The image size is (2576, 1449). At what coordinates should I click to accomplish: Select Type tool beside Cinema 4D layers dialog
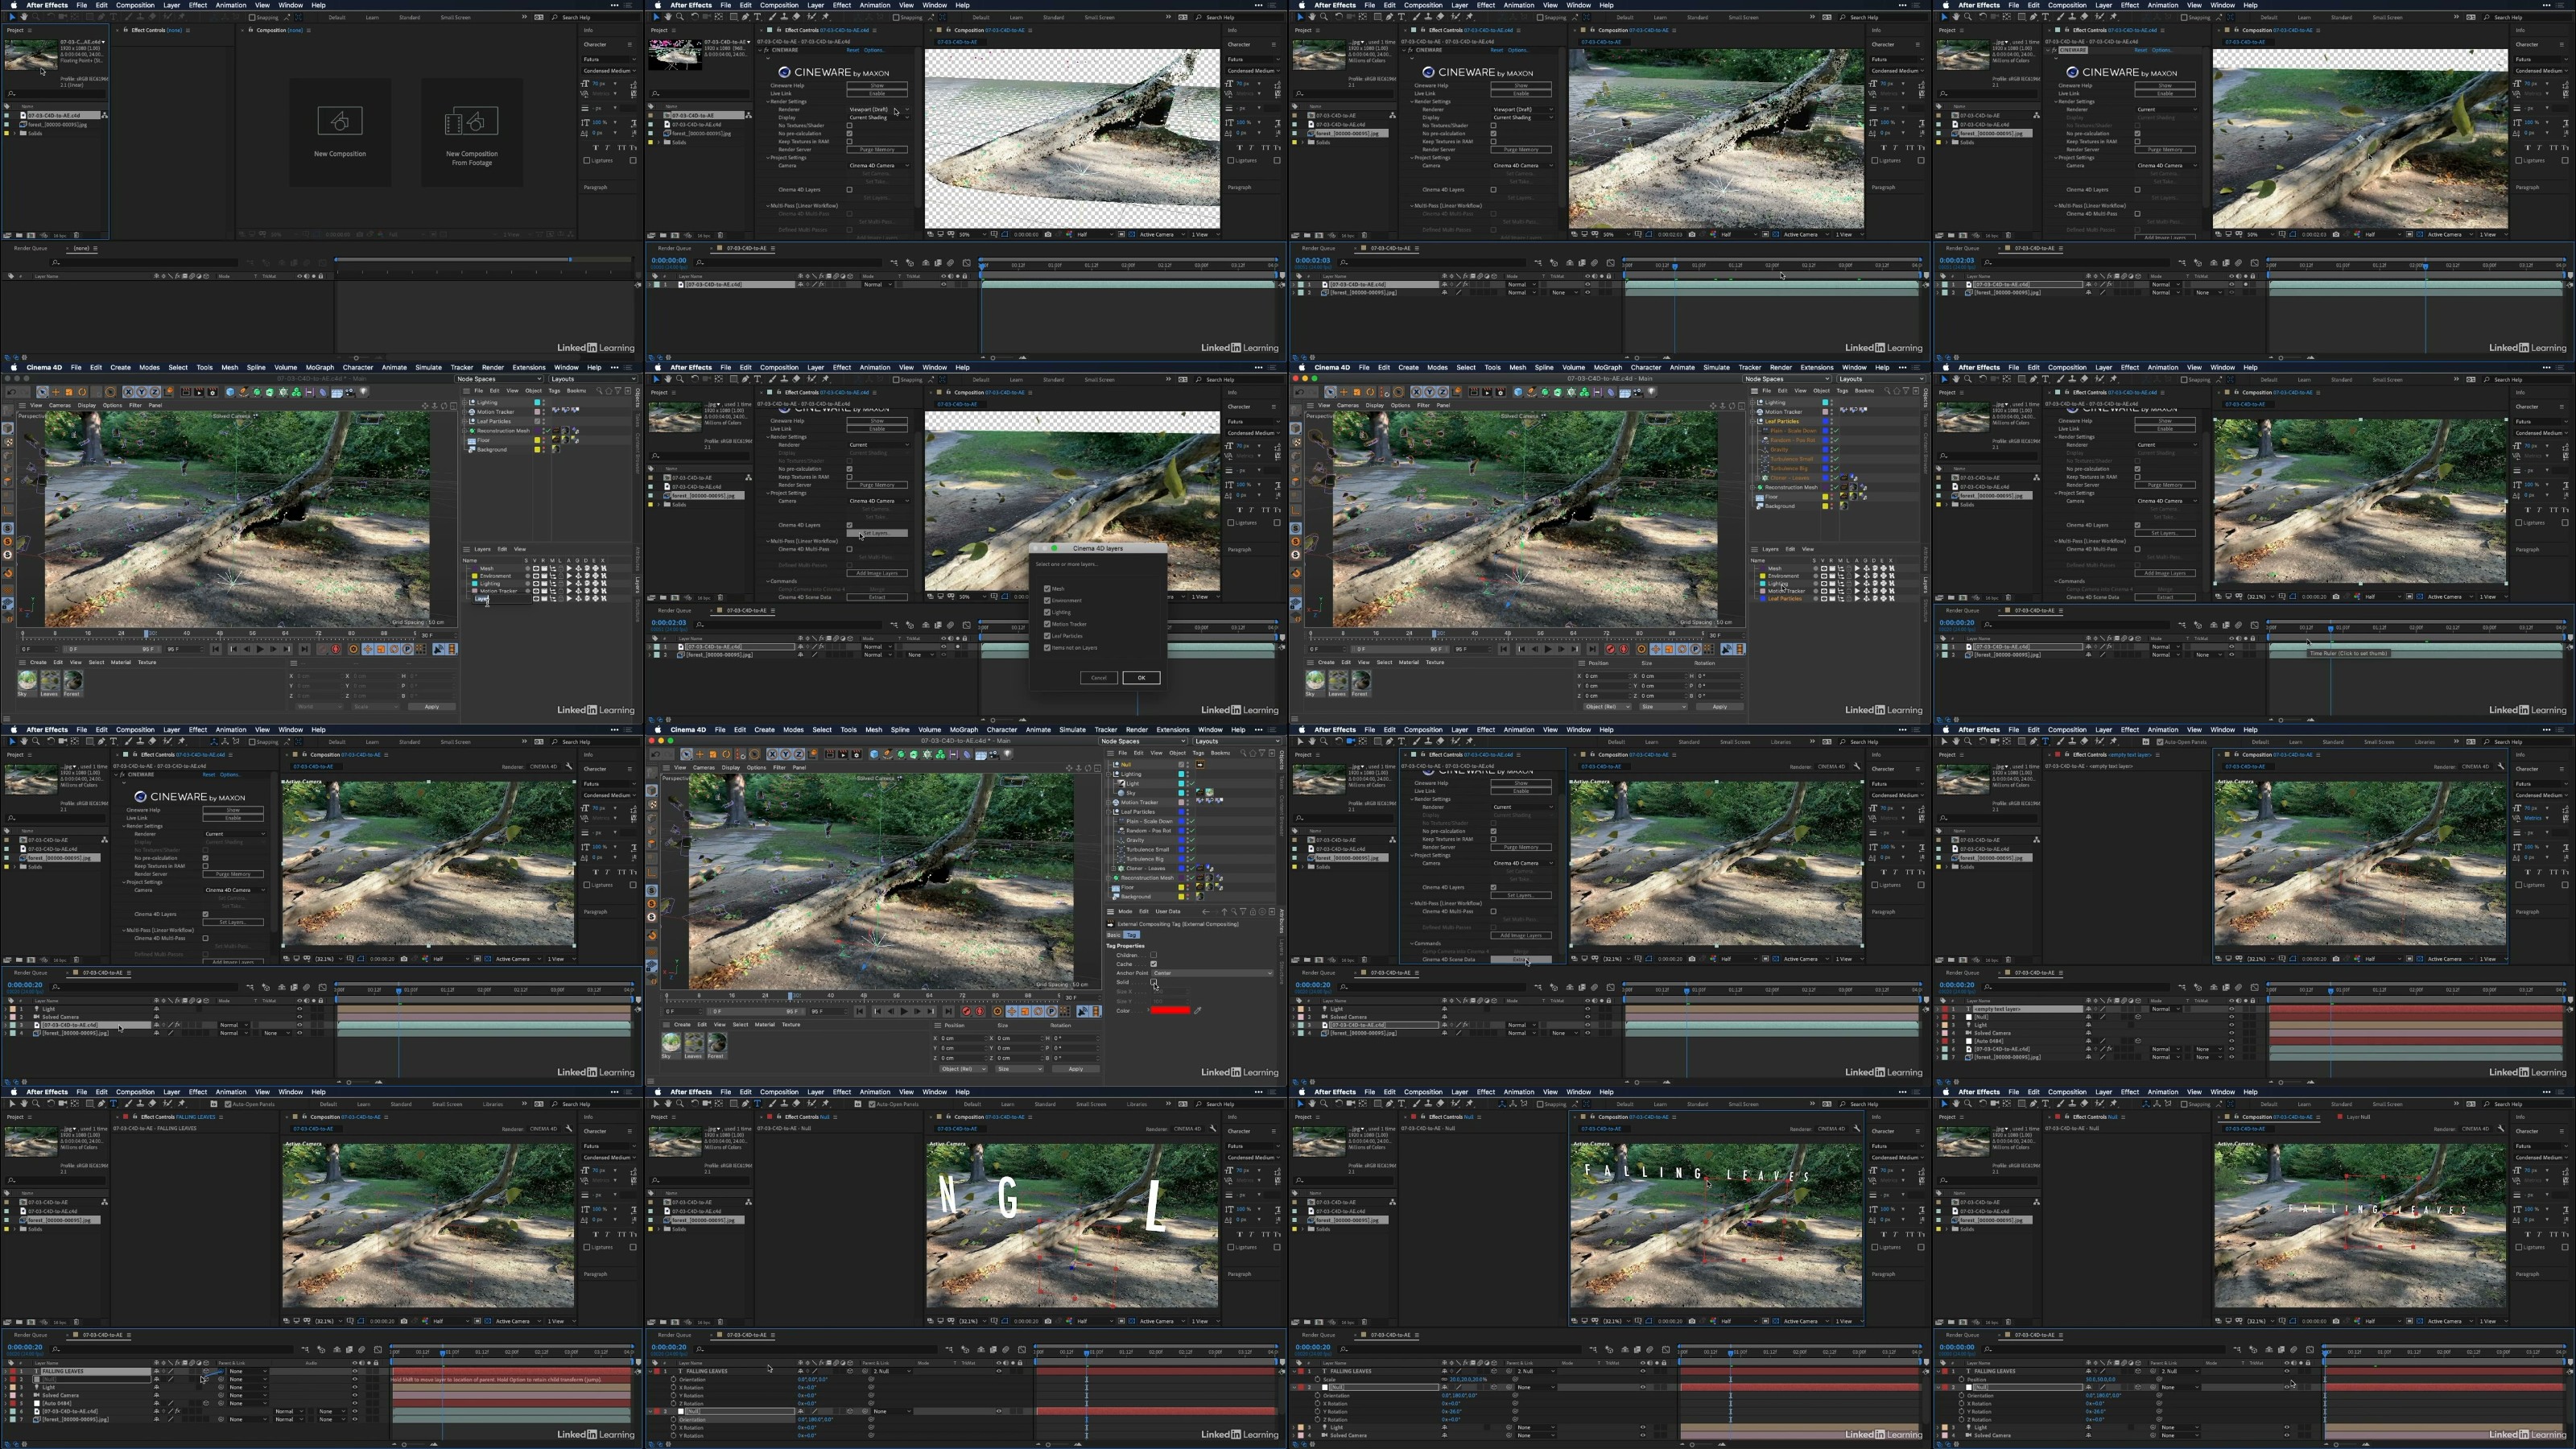coord(757,379)
